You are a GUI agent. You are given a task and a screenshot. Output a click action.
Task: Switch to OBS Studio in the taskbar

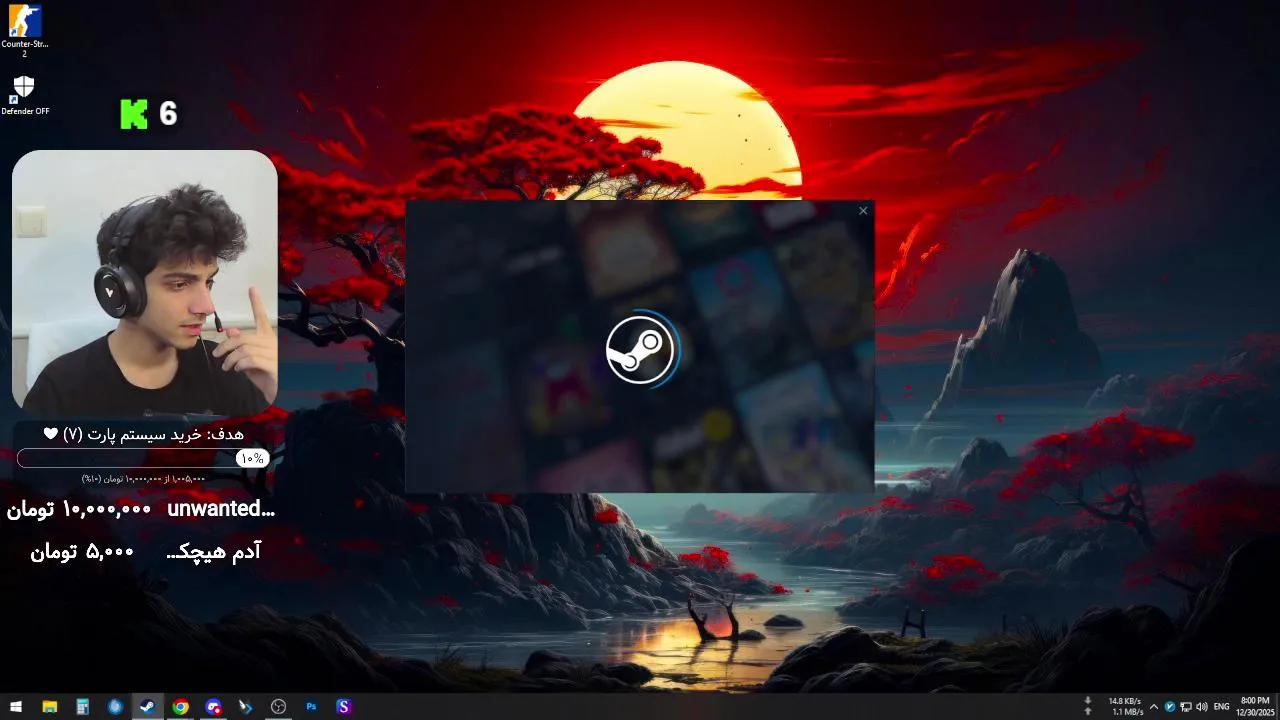(279, 706)
